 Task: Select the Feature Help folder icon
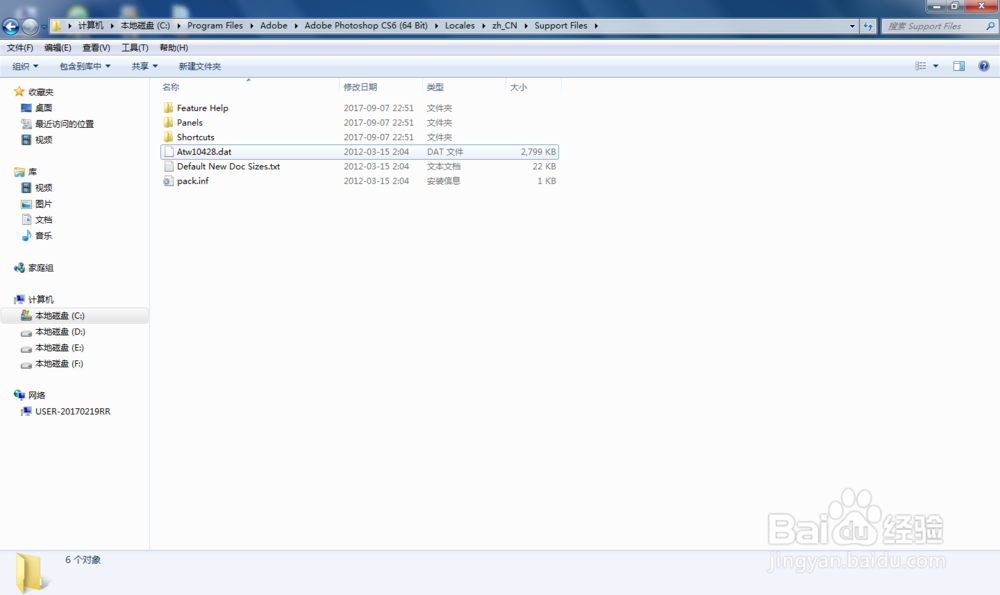click(168, 108)
